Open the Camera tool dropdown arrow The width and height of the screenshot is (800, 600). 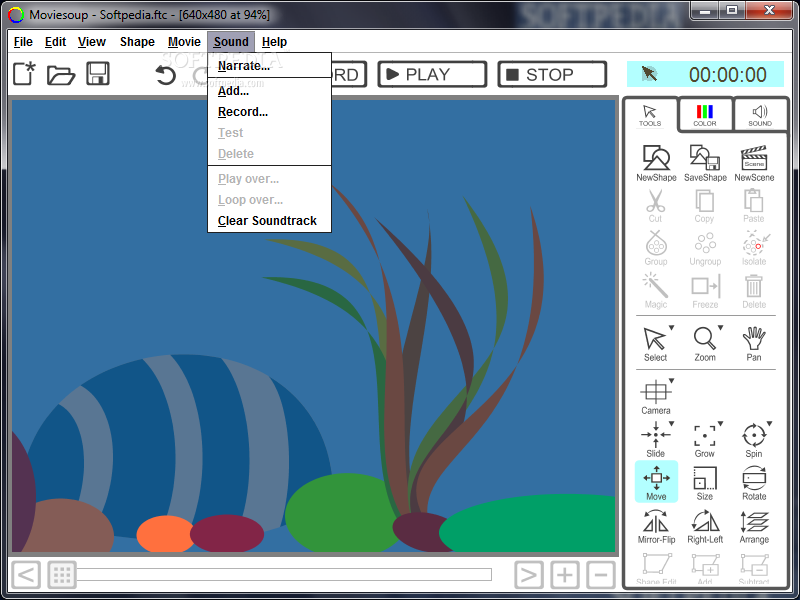(671, 381)
